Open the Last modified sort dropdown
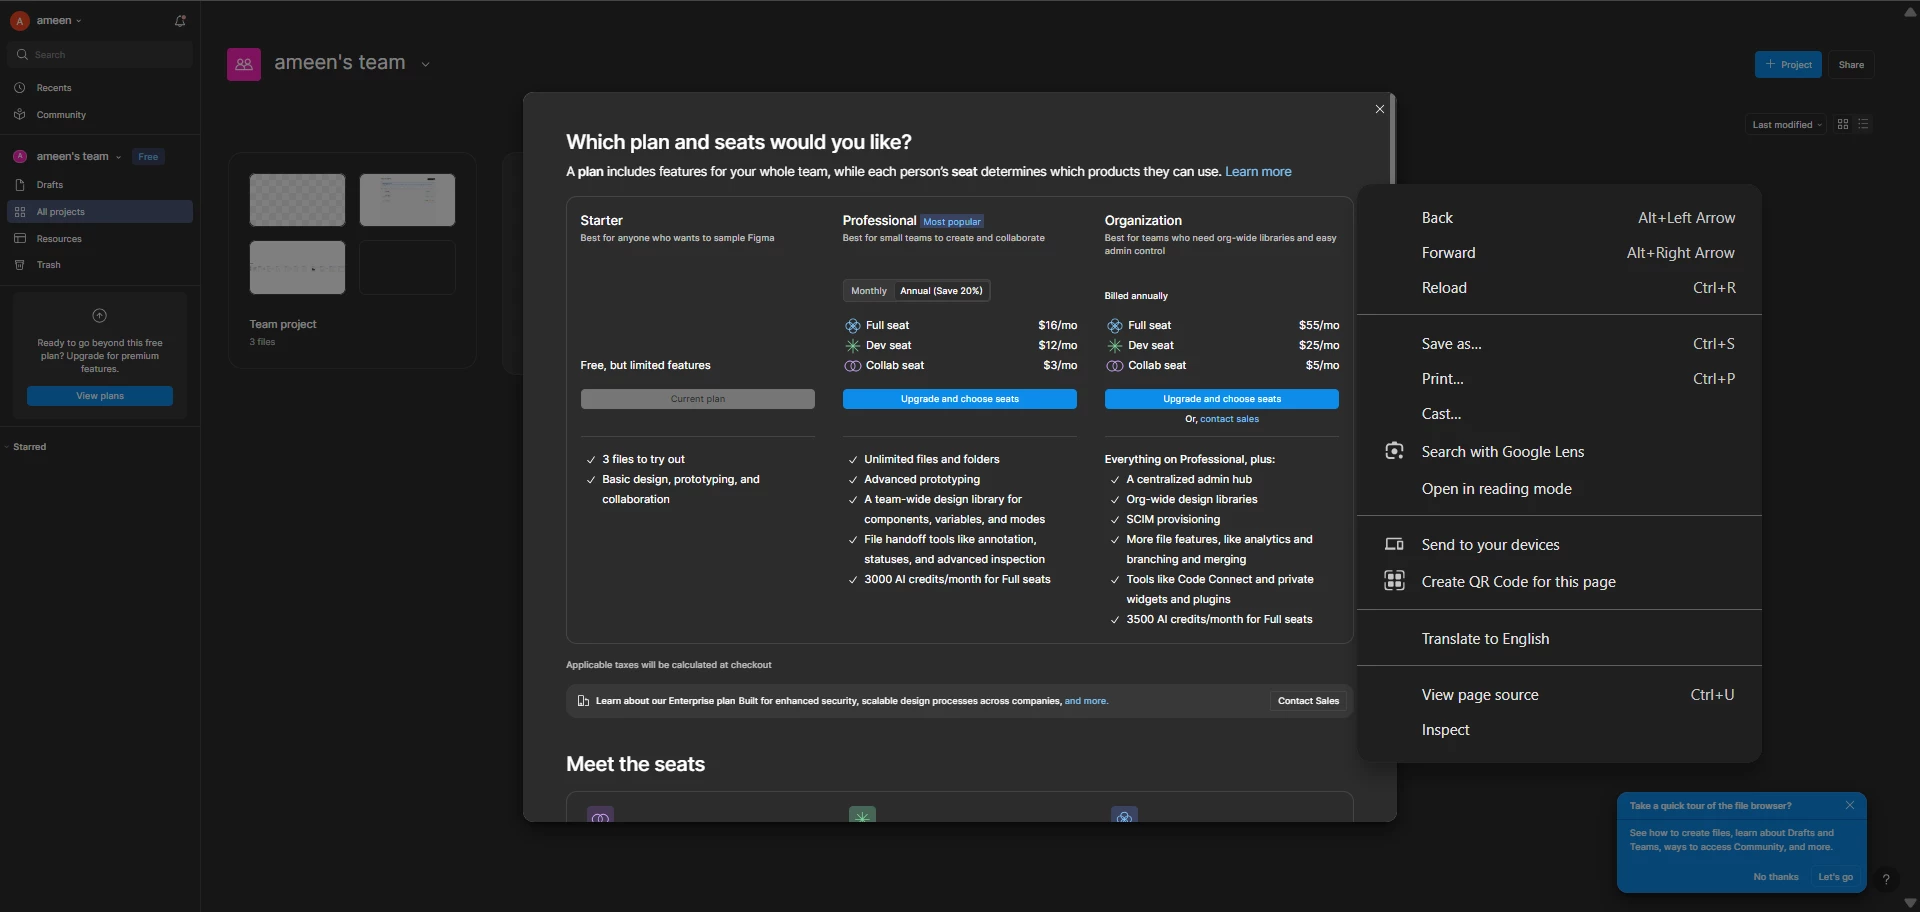Image resolution: width=1920 pixels, height=912 pixels. pos(1787,125)
